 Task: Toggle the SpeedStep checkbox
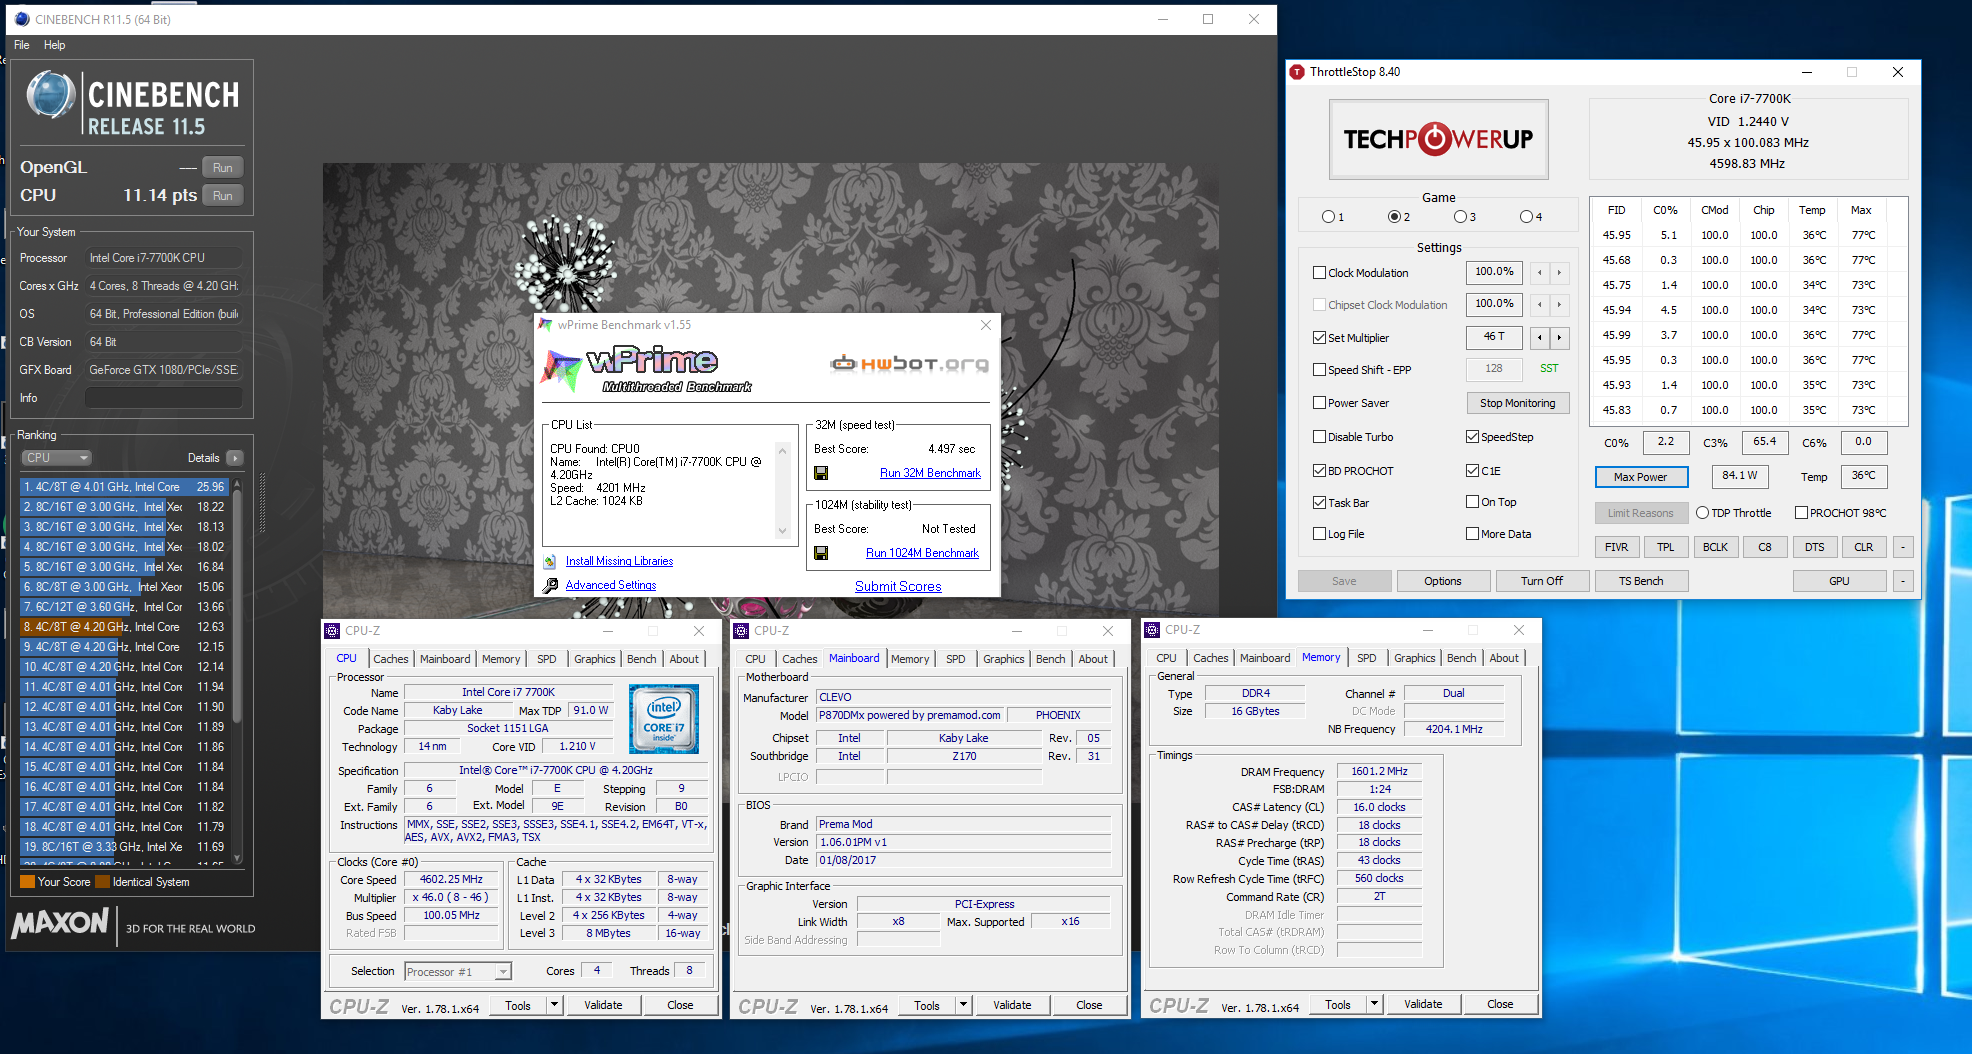[x=1472, y=437]
